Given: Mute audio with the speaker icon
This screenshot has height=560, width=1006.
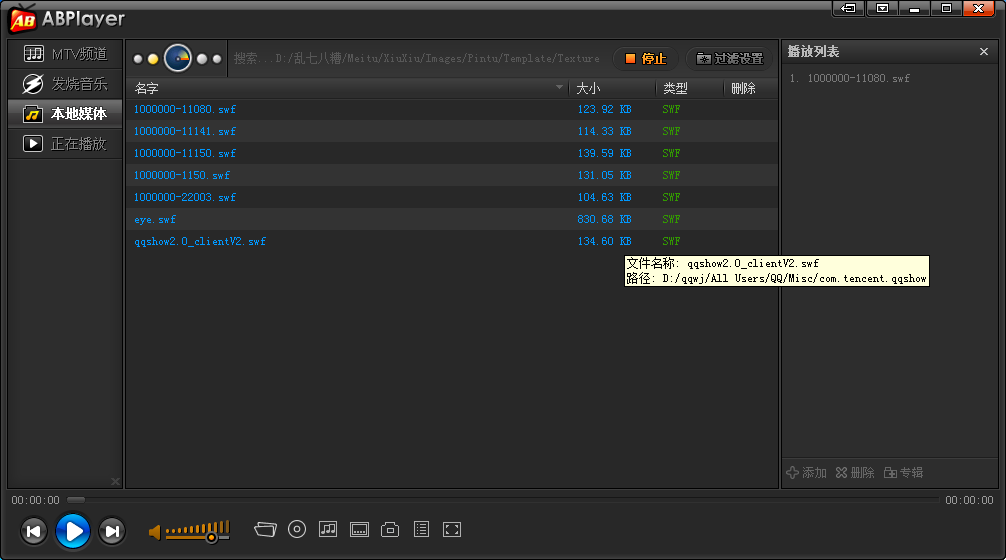Looking at the screenshot, I should pyautogui.click(x=155, y=533).
